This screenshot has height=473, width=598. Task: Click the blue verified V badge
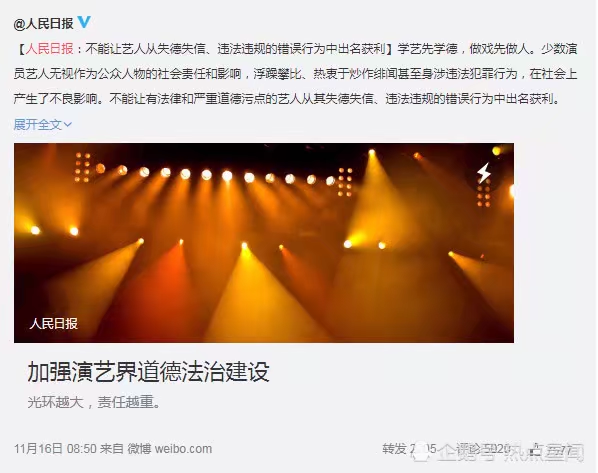tap(84, 22)
